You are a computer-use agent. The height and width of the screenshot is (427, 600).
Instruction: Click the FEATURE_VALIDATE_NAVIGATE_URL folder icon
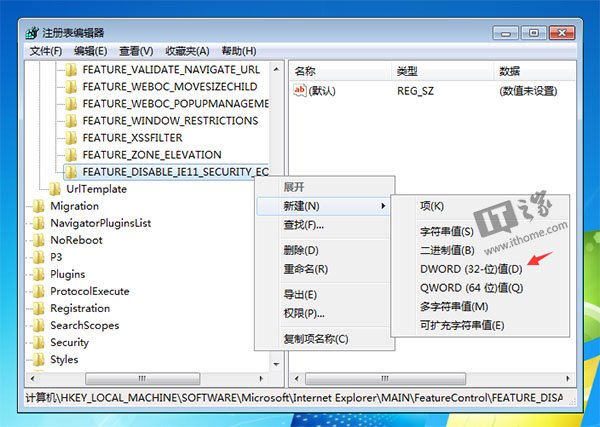(x=71, y=70)
